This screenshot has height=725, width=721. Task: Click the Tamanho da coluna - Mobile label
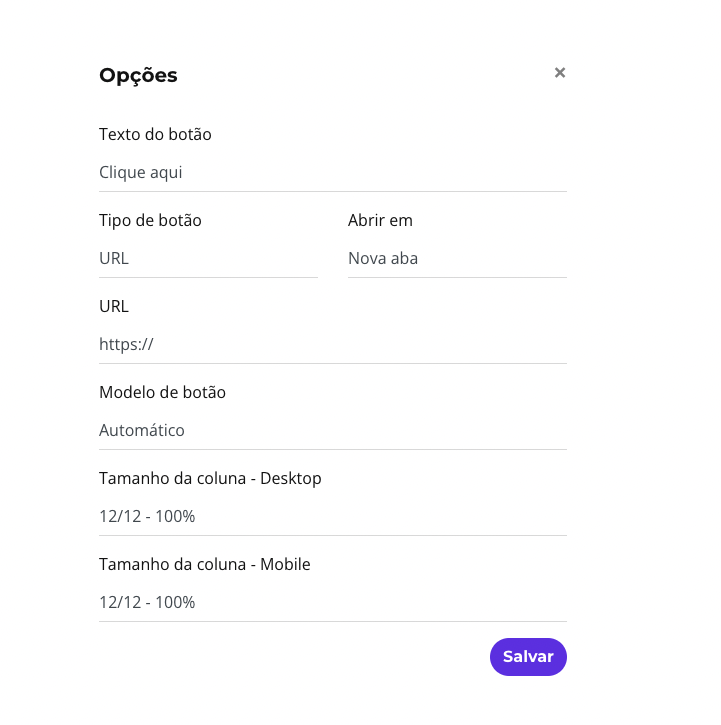[204, 564]
